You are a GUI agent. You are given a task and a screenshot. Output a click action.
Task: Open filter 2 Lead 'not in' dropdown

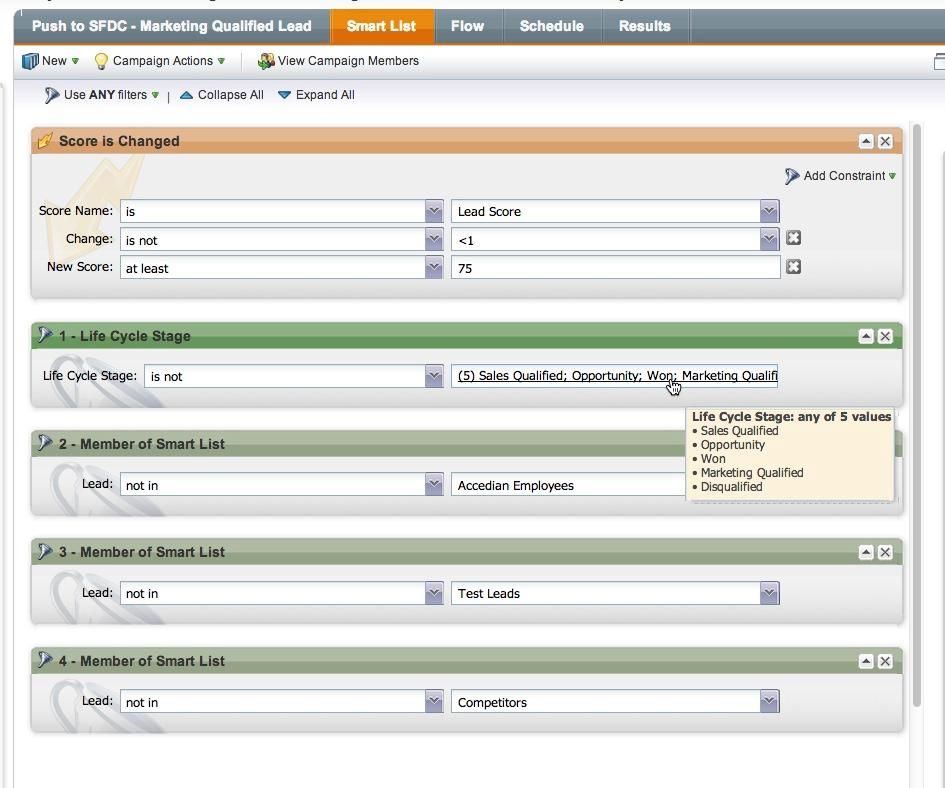coord(434,485)
